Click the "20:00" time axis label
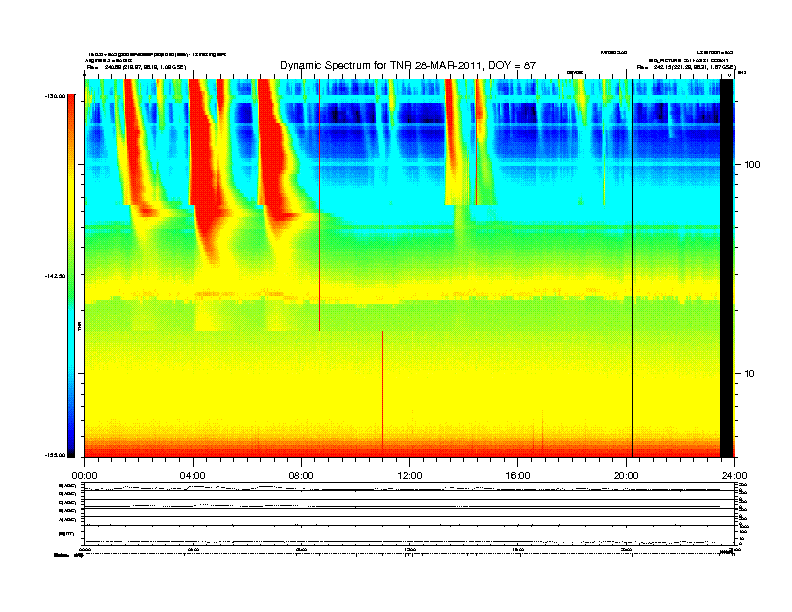The width and height of the screenshot is (792, 612). point(626,475)
